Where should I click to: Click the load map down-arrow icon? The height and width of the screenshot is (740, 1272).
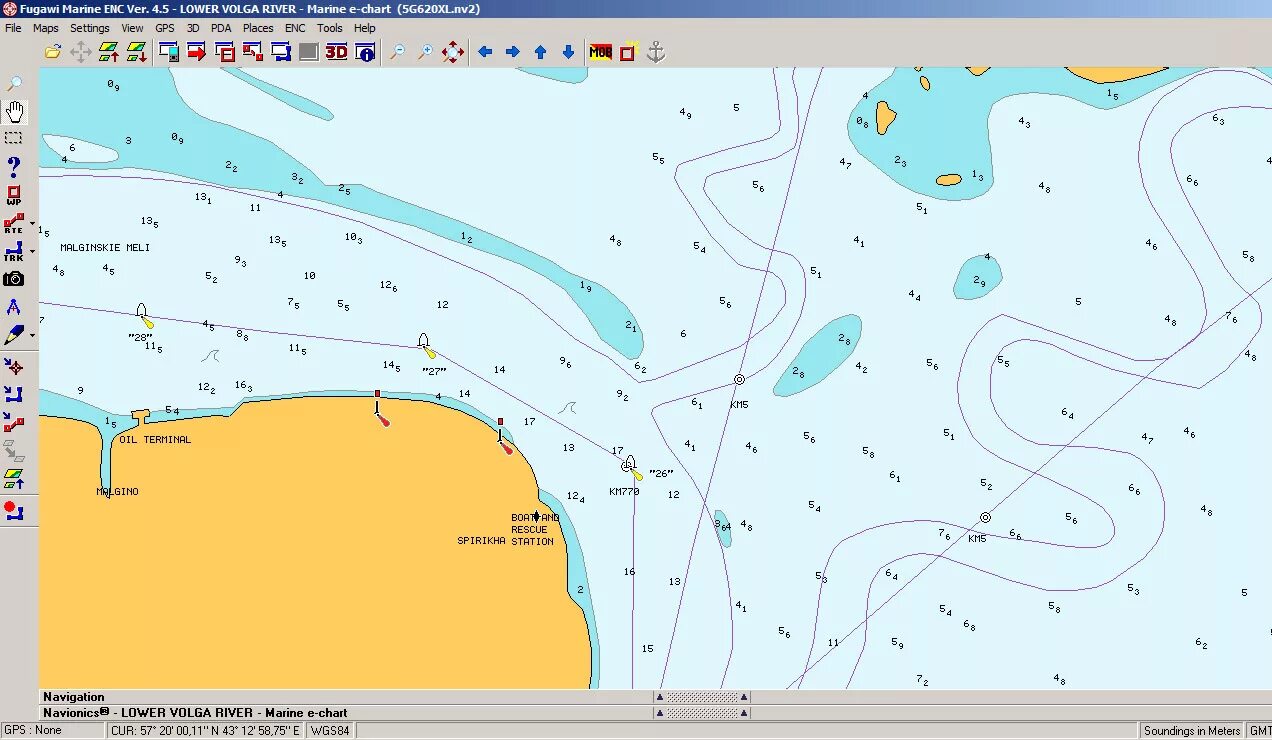coord(137,52)
